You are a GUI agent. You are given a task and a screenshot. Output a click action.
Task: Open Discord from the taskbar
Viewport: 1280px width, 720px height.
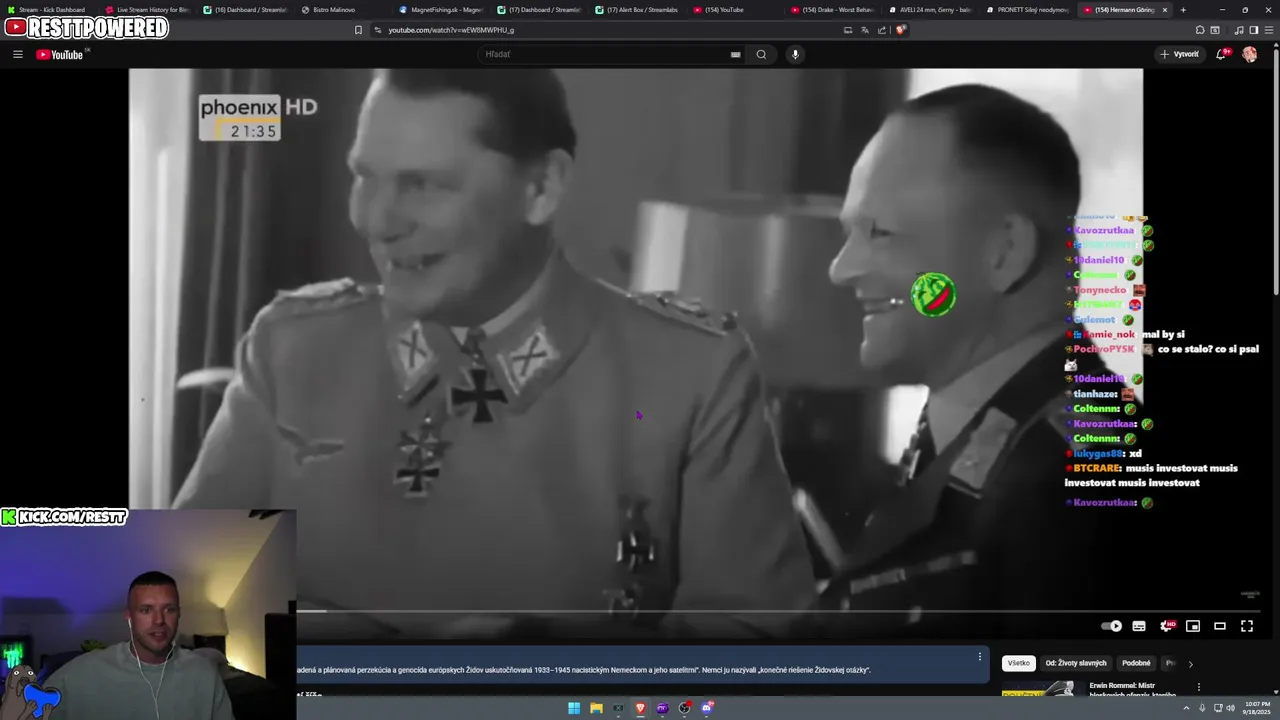coord(708,708)
